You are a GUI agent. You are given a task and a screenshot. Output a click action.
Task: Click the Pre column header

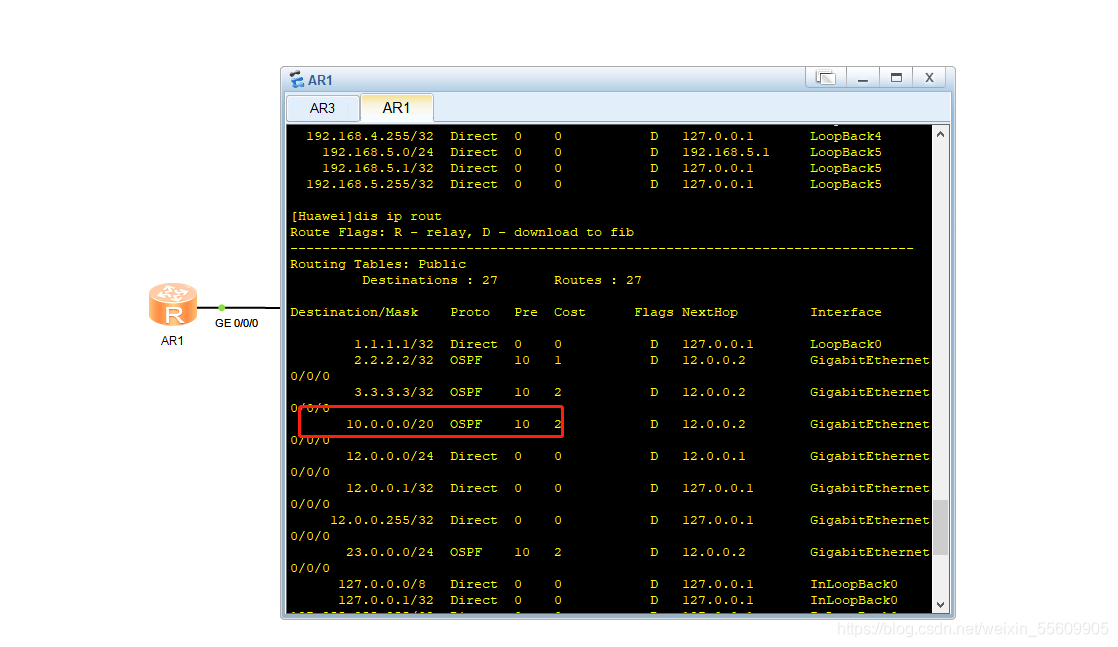click(526, 312)
